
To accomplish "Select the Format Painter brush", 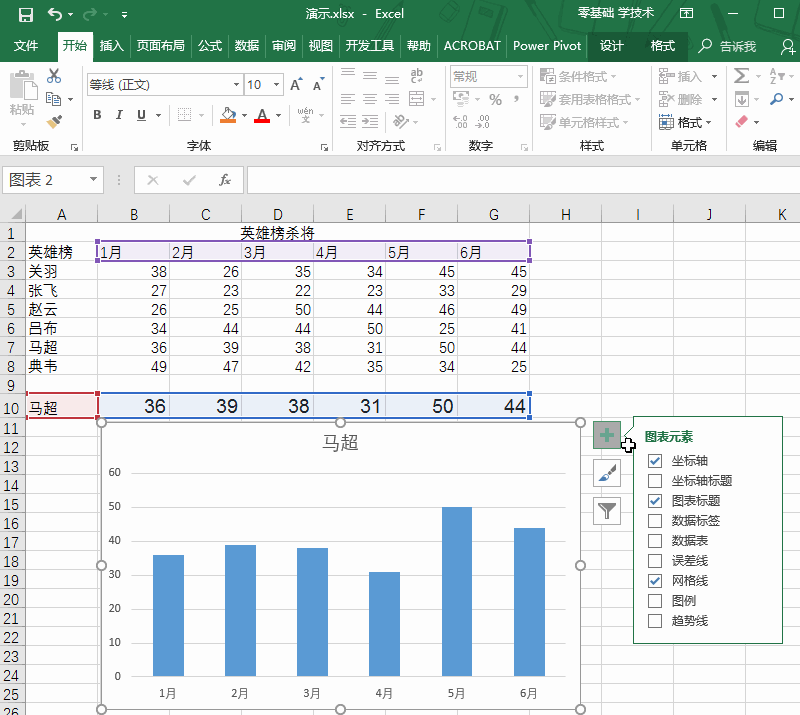I will point(54,121).
